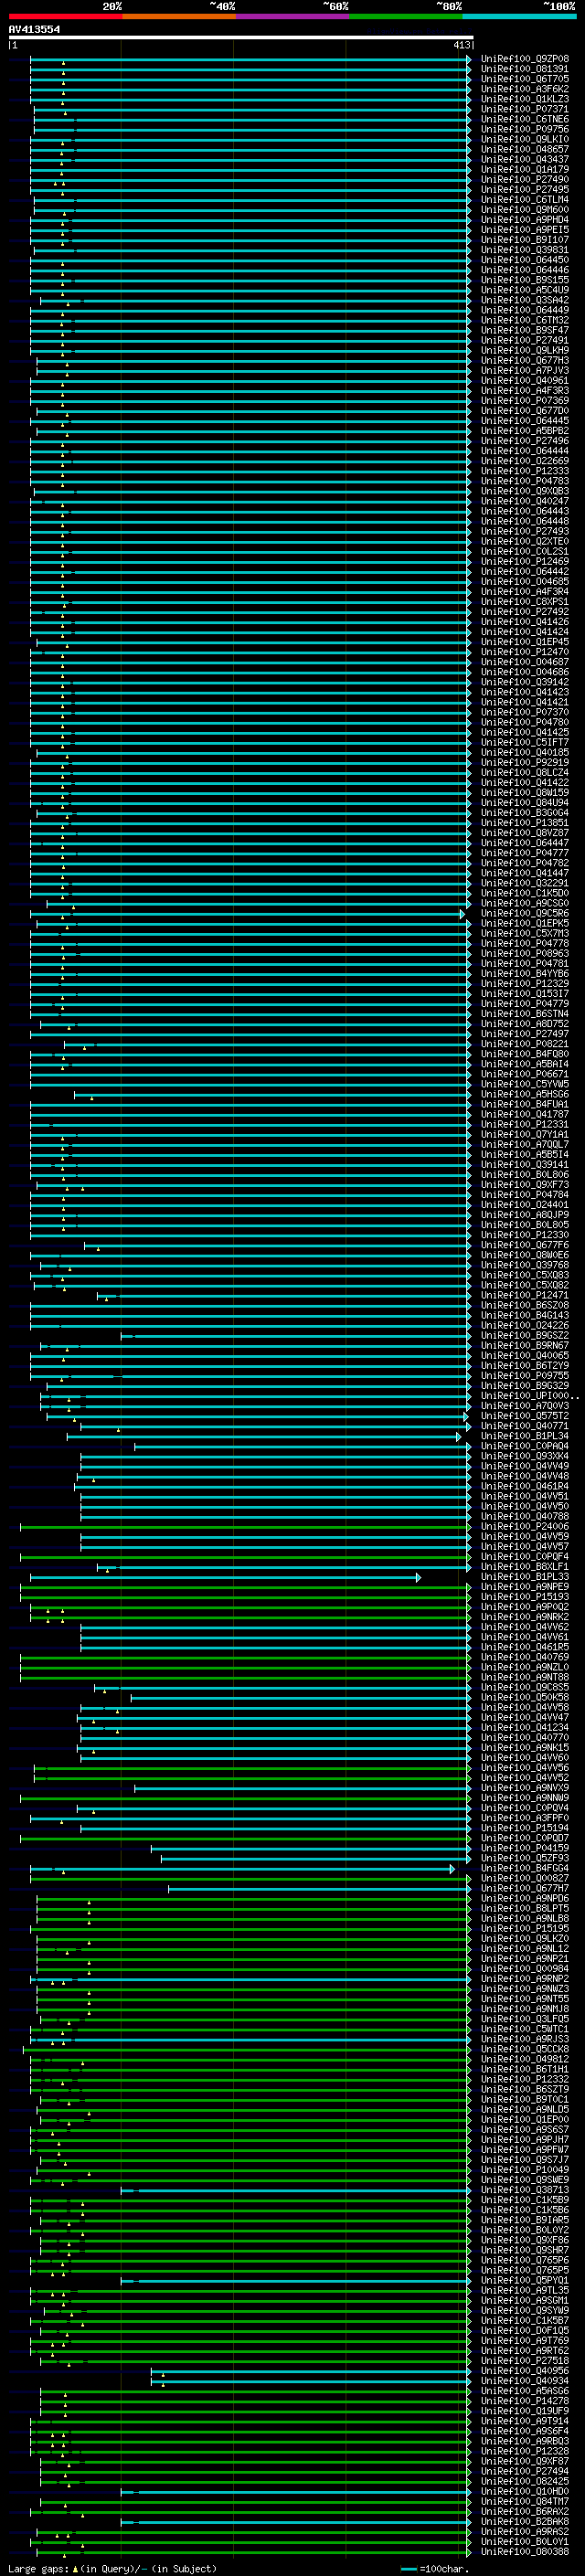Image resolution: width=585 pixels, height=2576 pixels.
Task: Select the UniRef100_A5BPB2 label
Action: click(x=524, y=431)
